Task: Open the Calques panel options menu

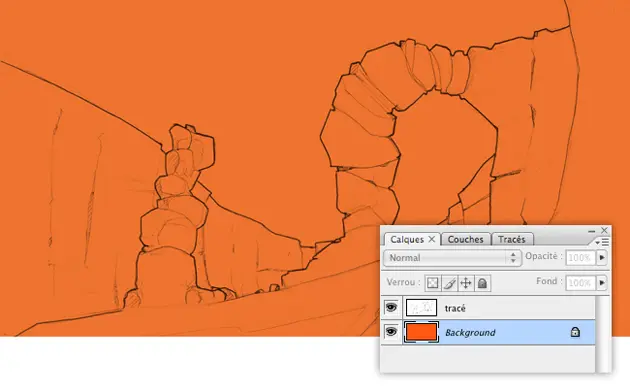Action: point(602,242)
